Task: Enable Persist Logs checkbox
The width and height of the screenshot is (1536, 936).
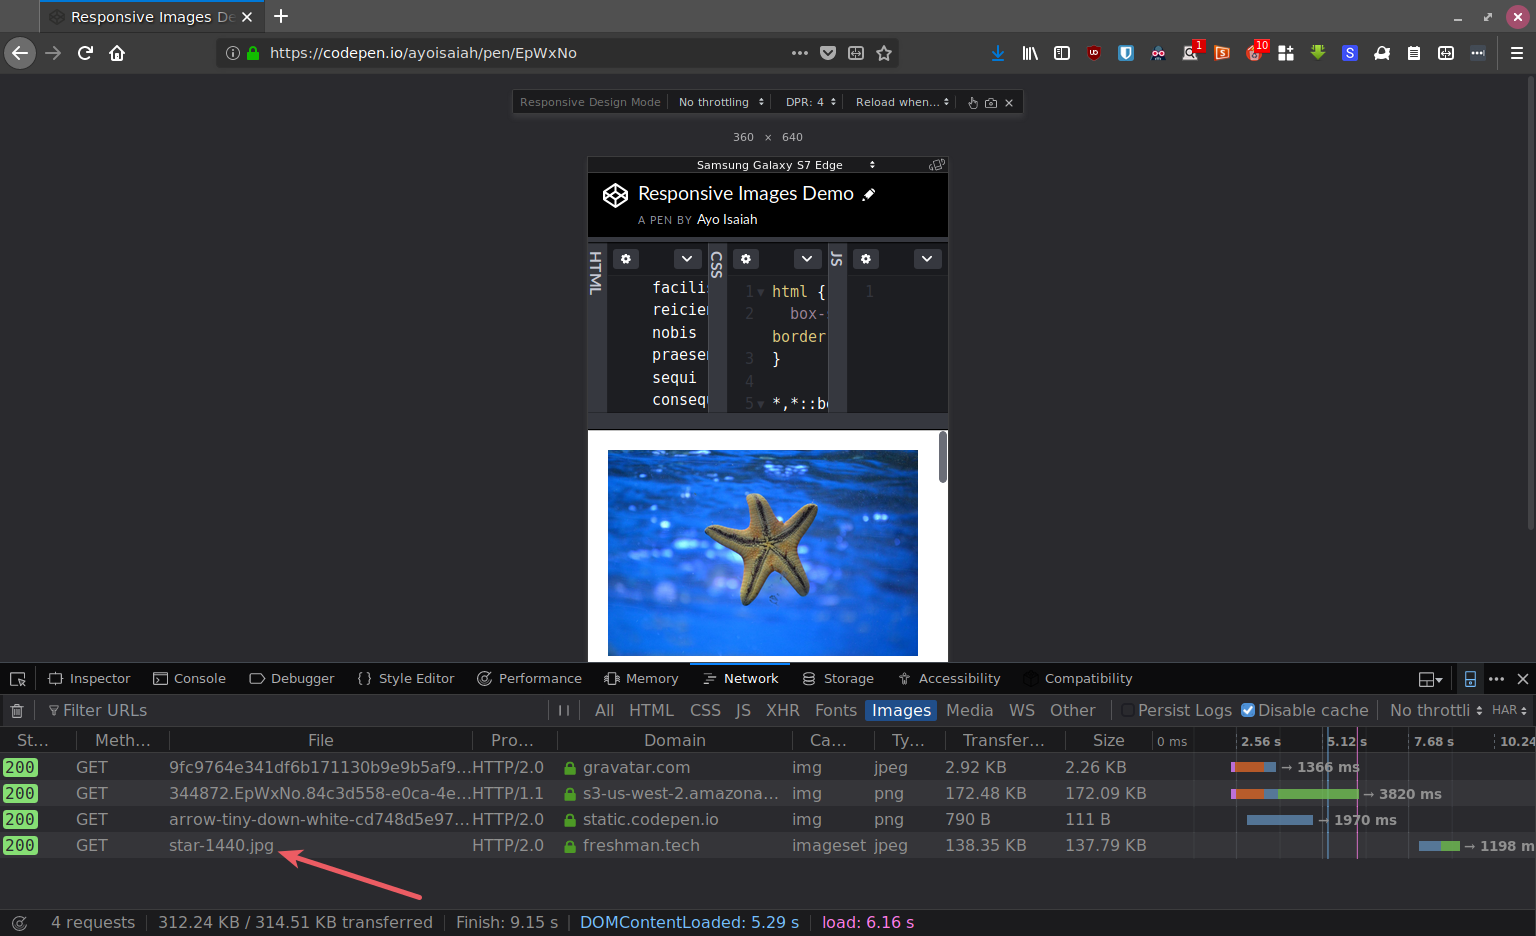Action: 1128,711
